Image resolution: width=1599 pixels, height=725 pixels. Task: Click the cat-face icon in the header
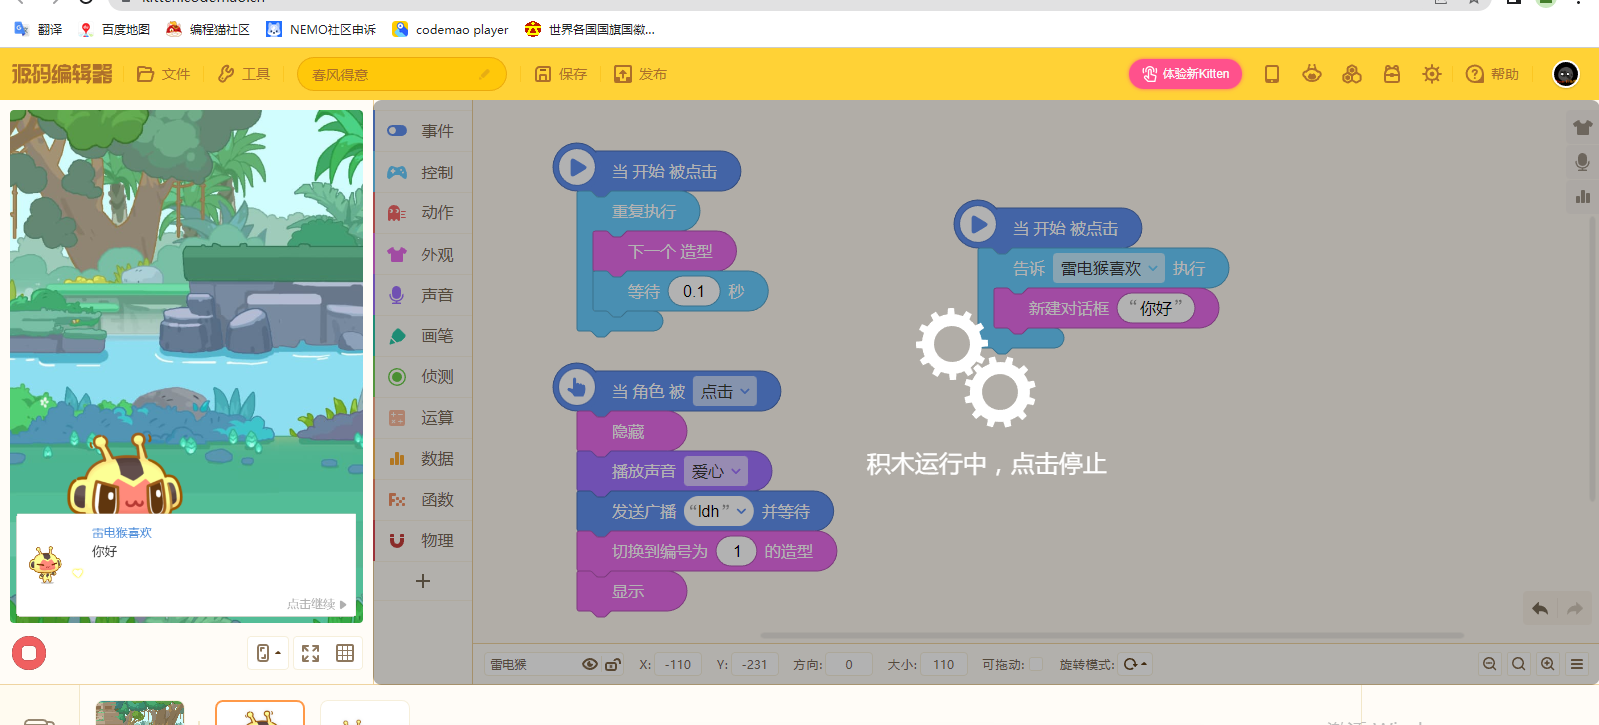tap(1312, 74)
